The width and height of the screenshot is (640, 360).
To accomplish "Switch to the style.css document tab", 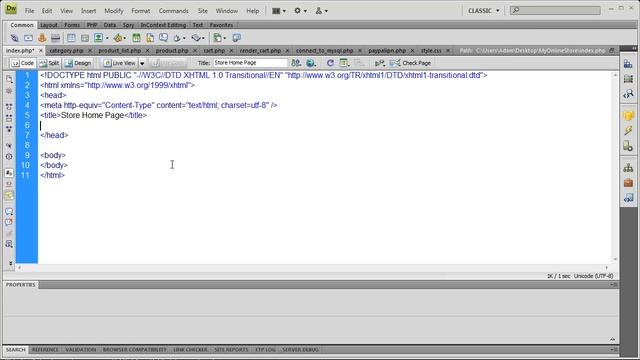I will (x=431, y=51).
